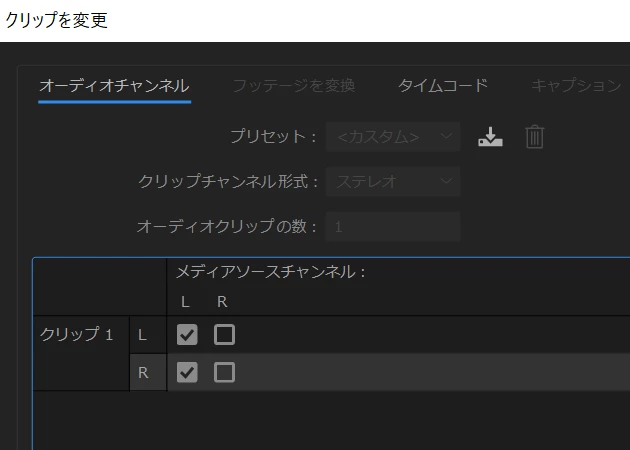This screenshot has height=450, width=630.
Task: Click the オーディオクリップの数 input field
Action: pos(393,227)
